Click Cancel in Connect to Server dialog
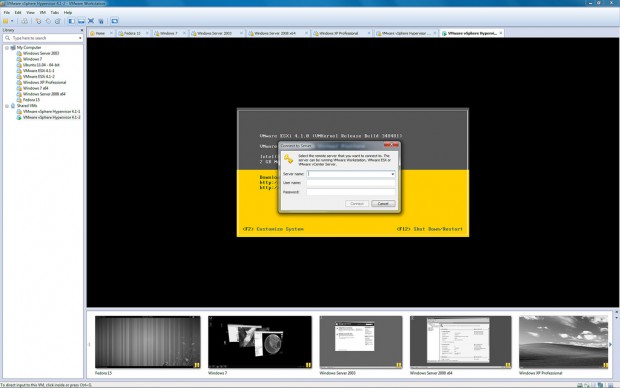Image resolution: width=620 pixels, height=388 pixels. [383, 204]
